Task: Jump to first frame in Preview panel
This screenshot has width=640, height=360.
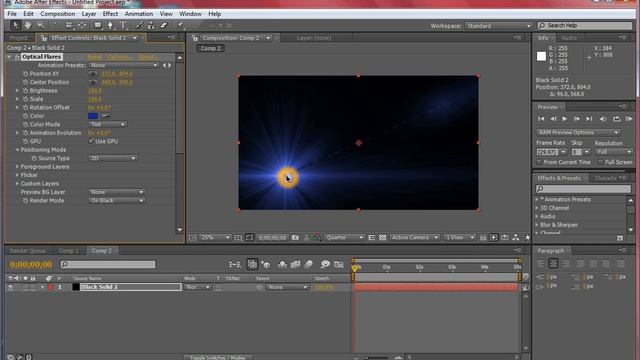Action: pyautogui.click(x=541, y=119)
